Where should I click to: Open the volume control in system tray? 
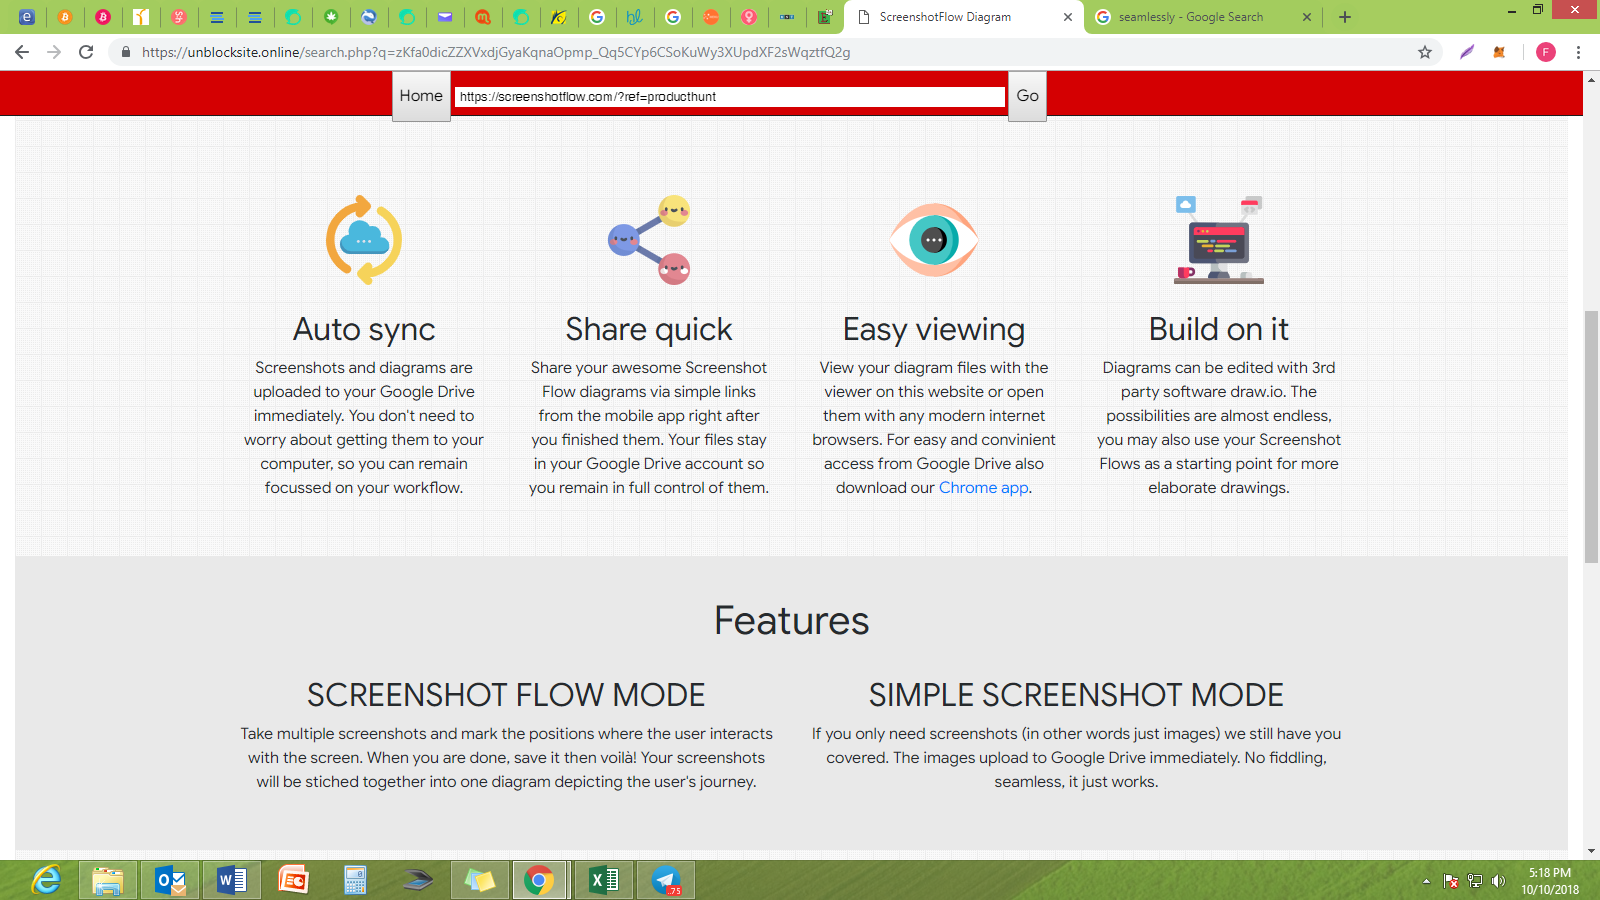1498,881
